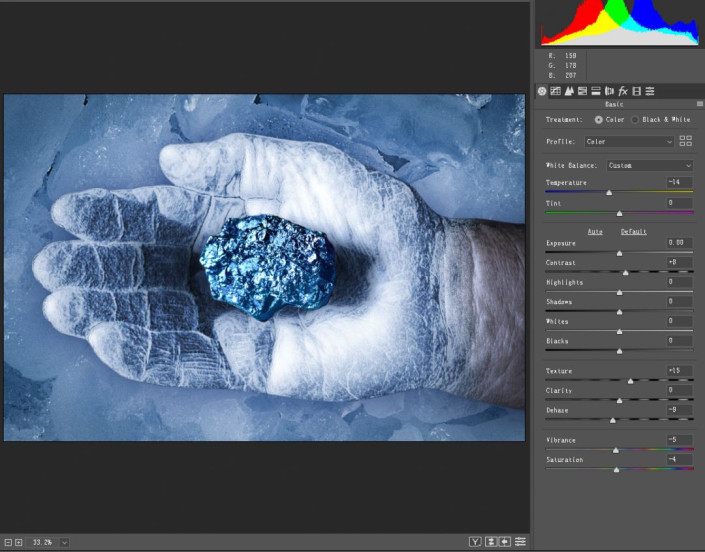Click the Treatment label text

point(564,120)
